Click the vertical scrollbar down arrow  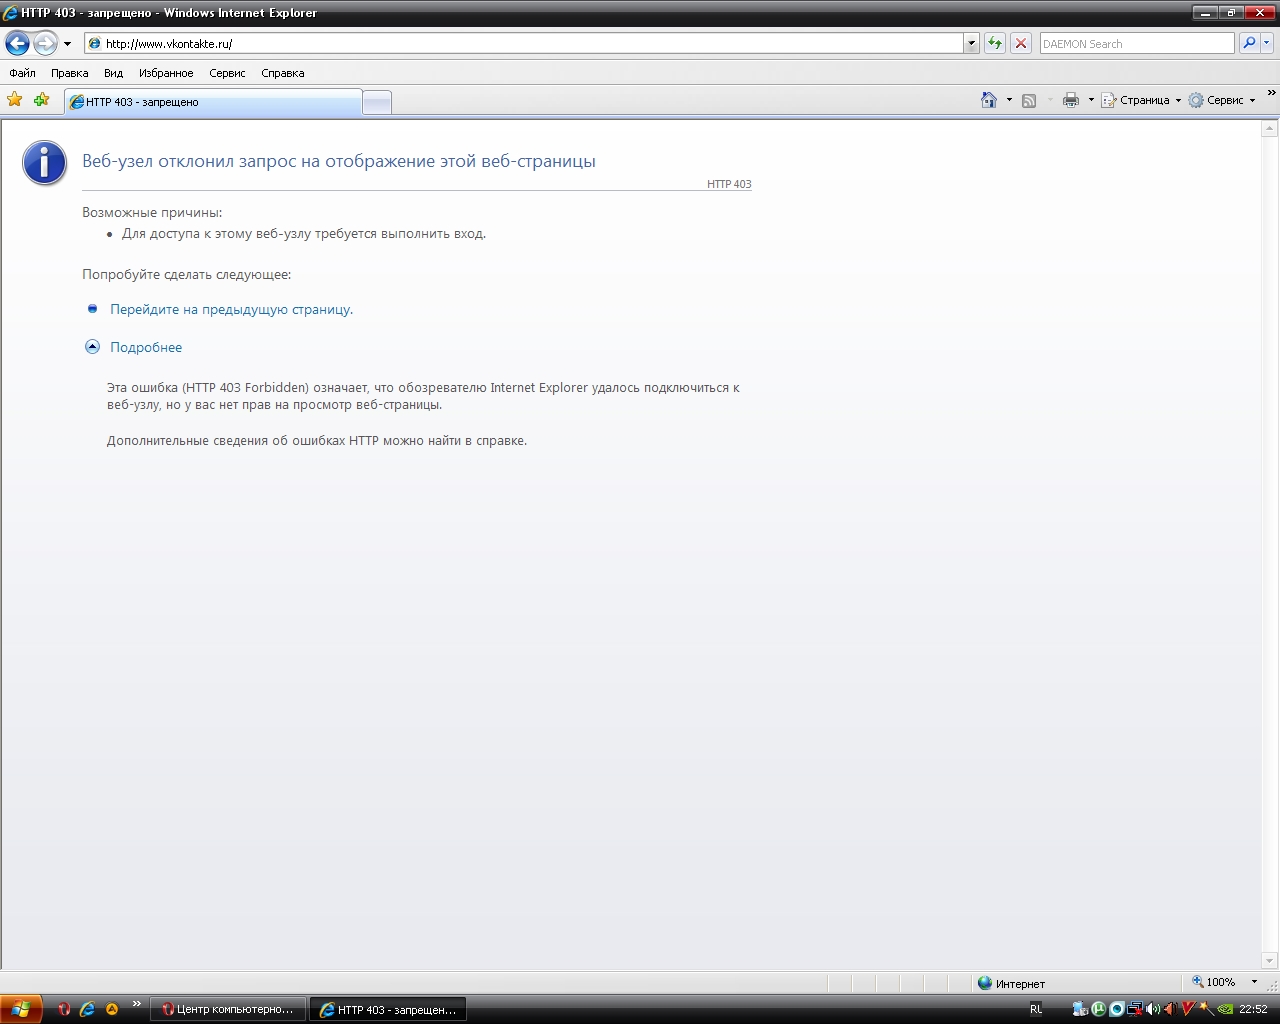click(1270, 961)
